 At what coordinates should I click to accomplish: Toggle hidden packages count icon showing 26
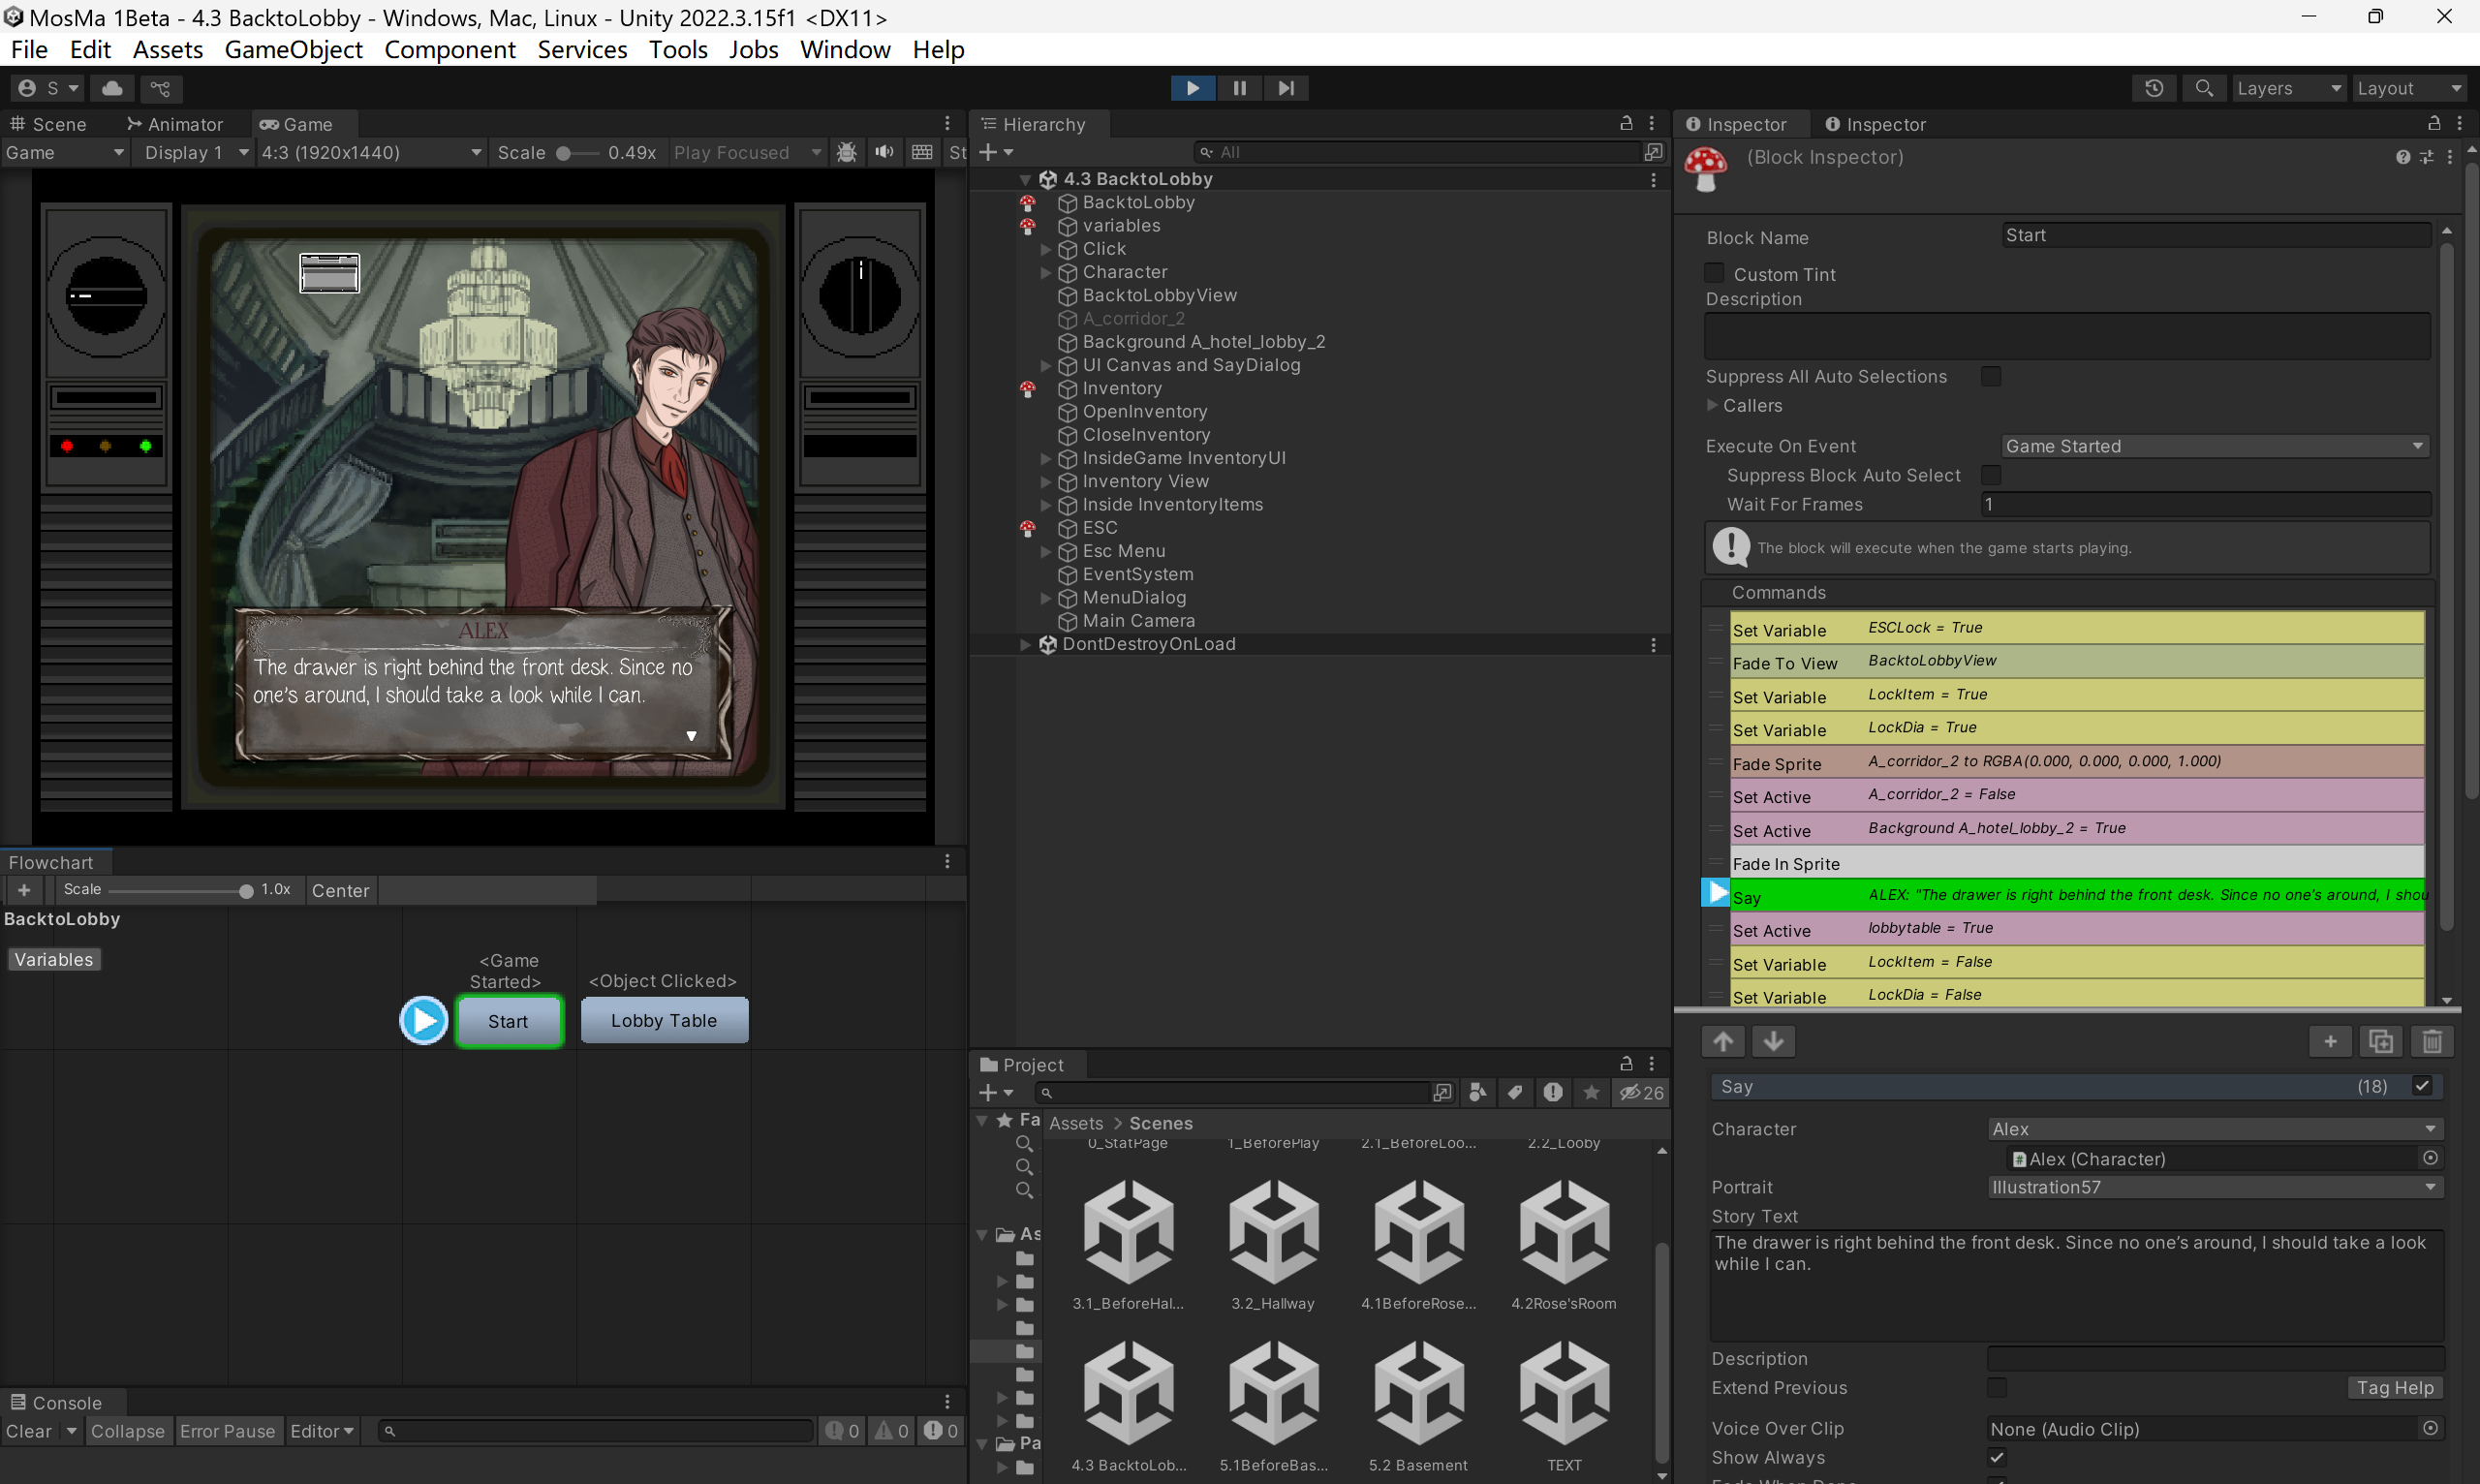pos(1641,1092)
